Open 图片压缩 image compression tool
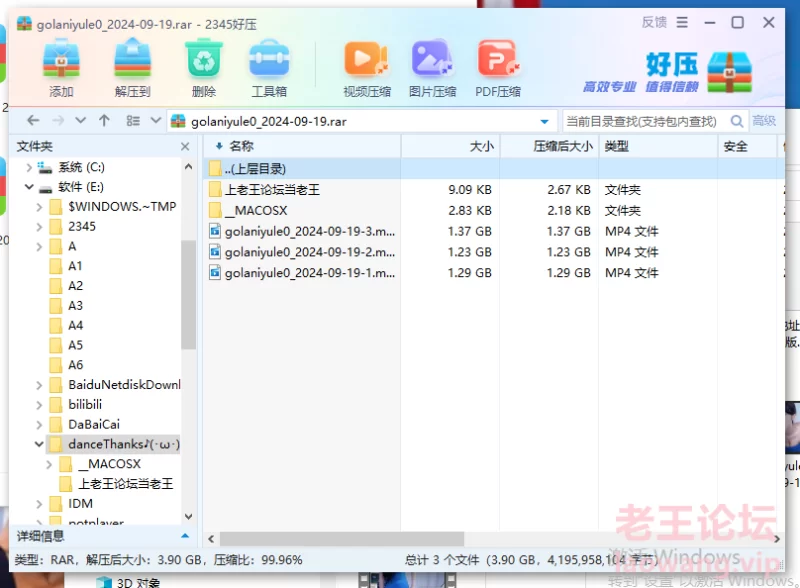This screenshot has height=588, width=800. [x=432, y=69]
